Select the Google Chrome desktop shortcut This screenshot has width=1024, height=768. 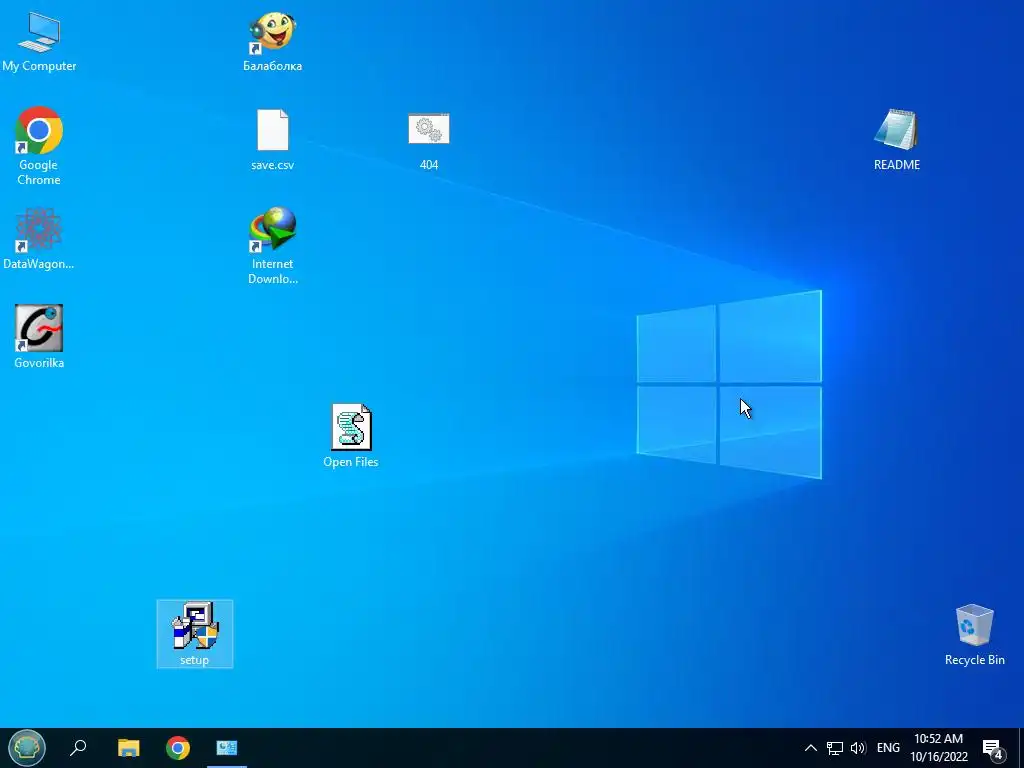pyautogui.click(x=39, y=146)
